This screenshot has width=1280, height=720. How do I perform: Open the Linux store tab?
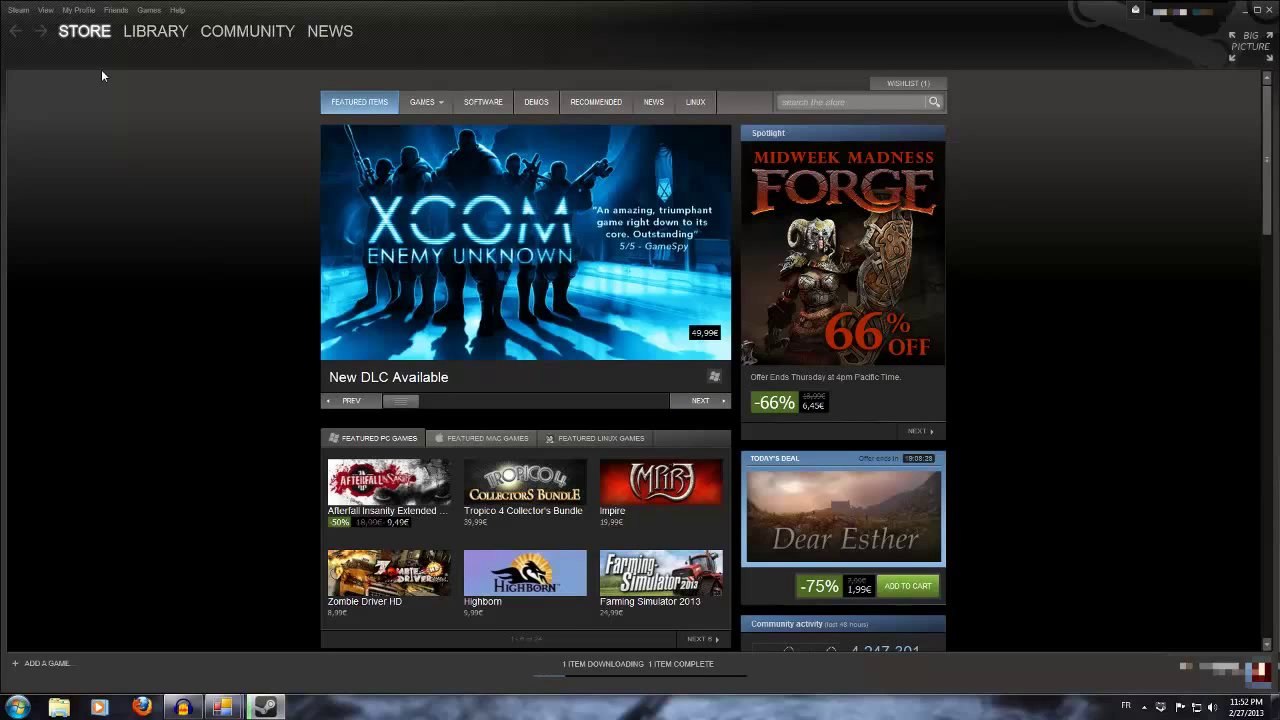pyautogui.click(x=696, y=102)
